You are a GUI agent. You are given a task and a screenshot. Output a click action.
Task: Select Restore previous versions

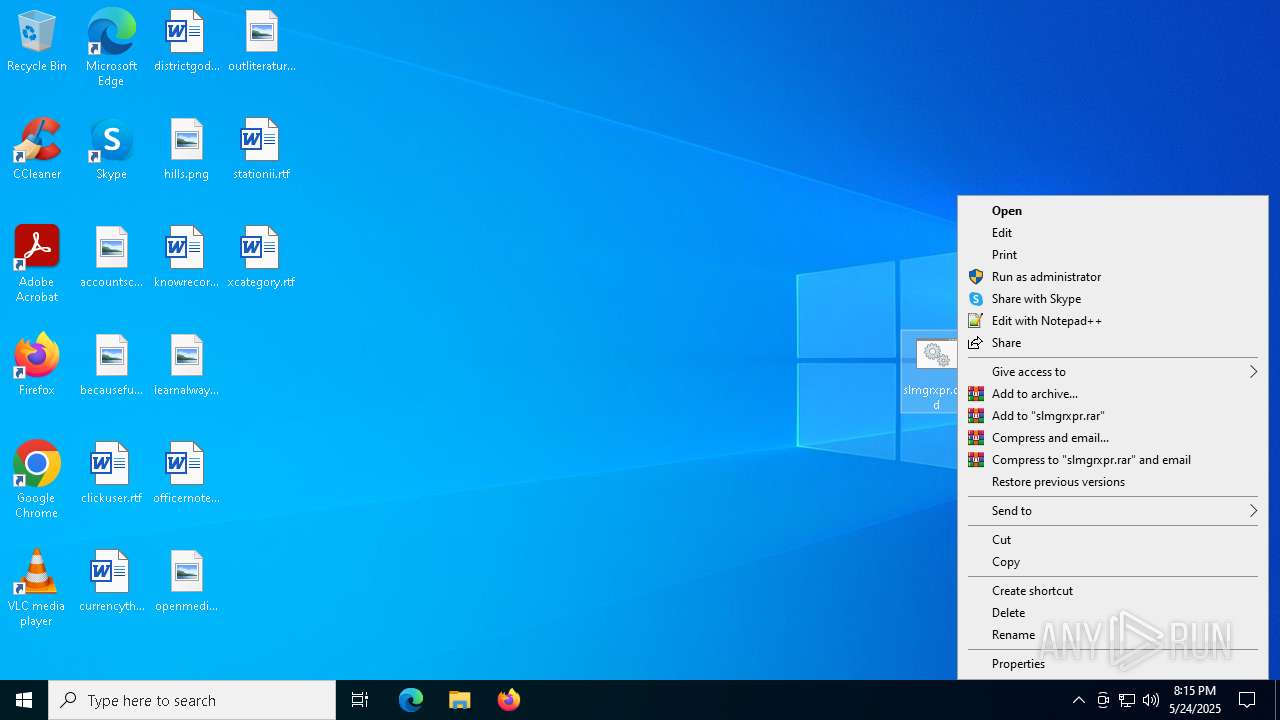(x=1113, y=482)
